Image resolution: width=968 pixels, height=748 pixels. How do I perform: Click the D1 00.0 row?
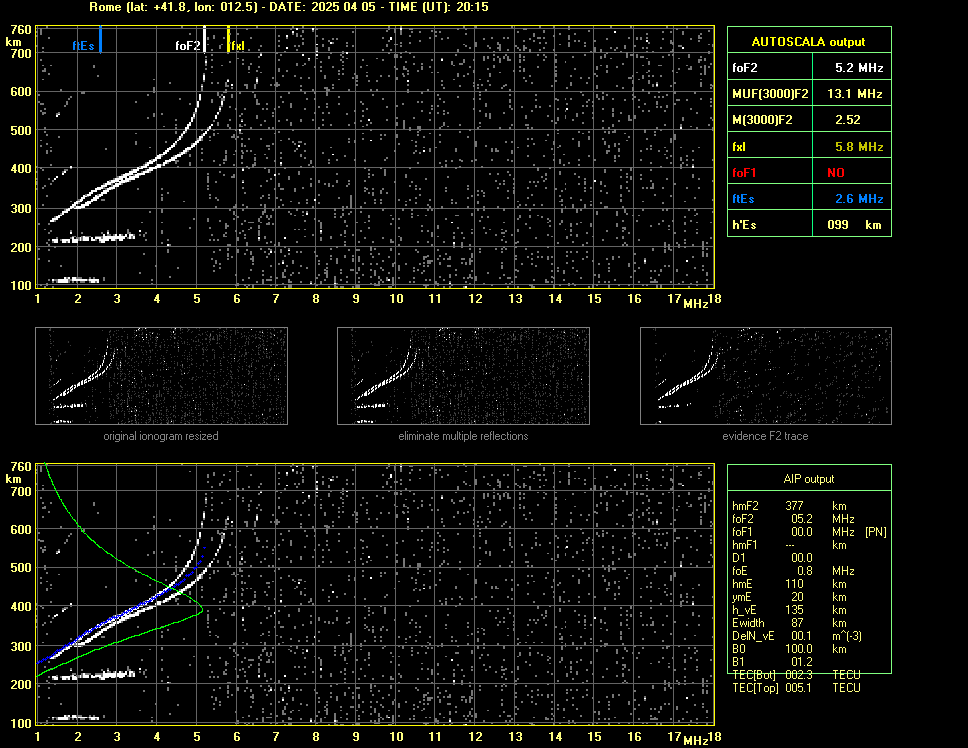click(x=773, y=558)
